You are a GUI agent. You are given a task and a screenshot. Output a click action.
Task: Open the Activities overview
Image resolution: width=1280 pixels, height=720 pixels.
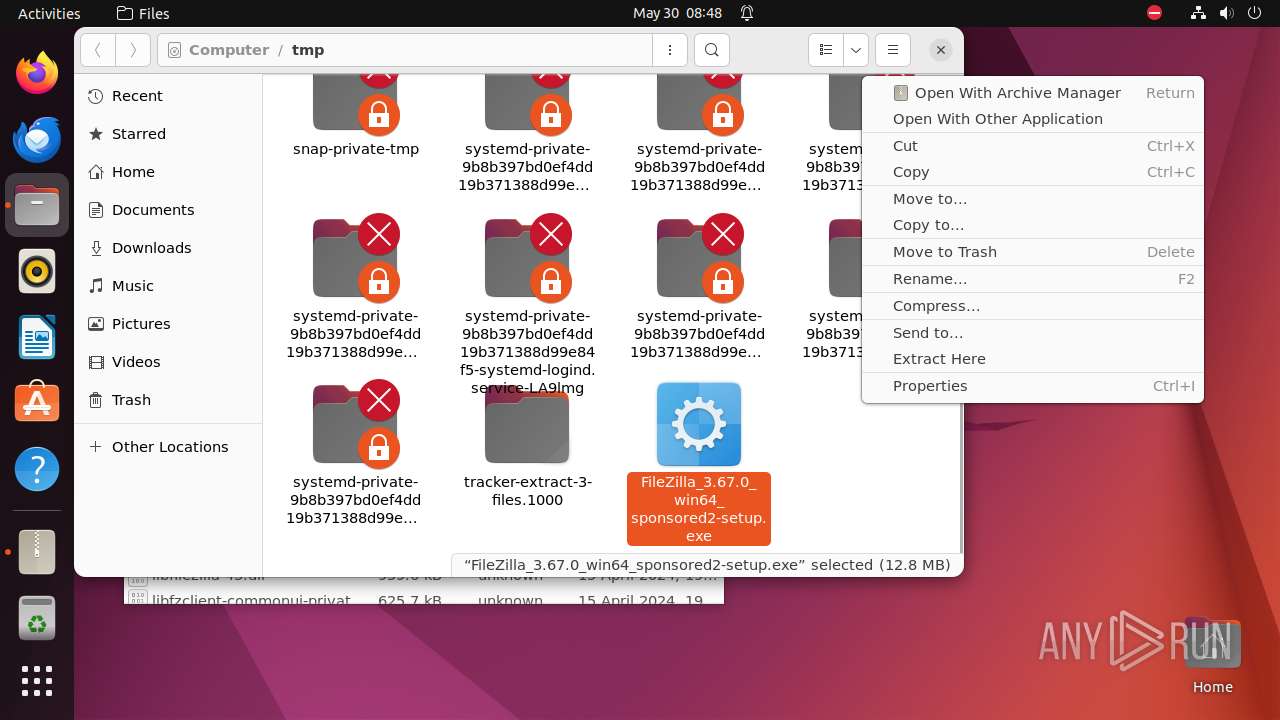coord(49,14)
